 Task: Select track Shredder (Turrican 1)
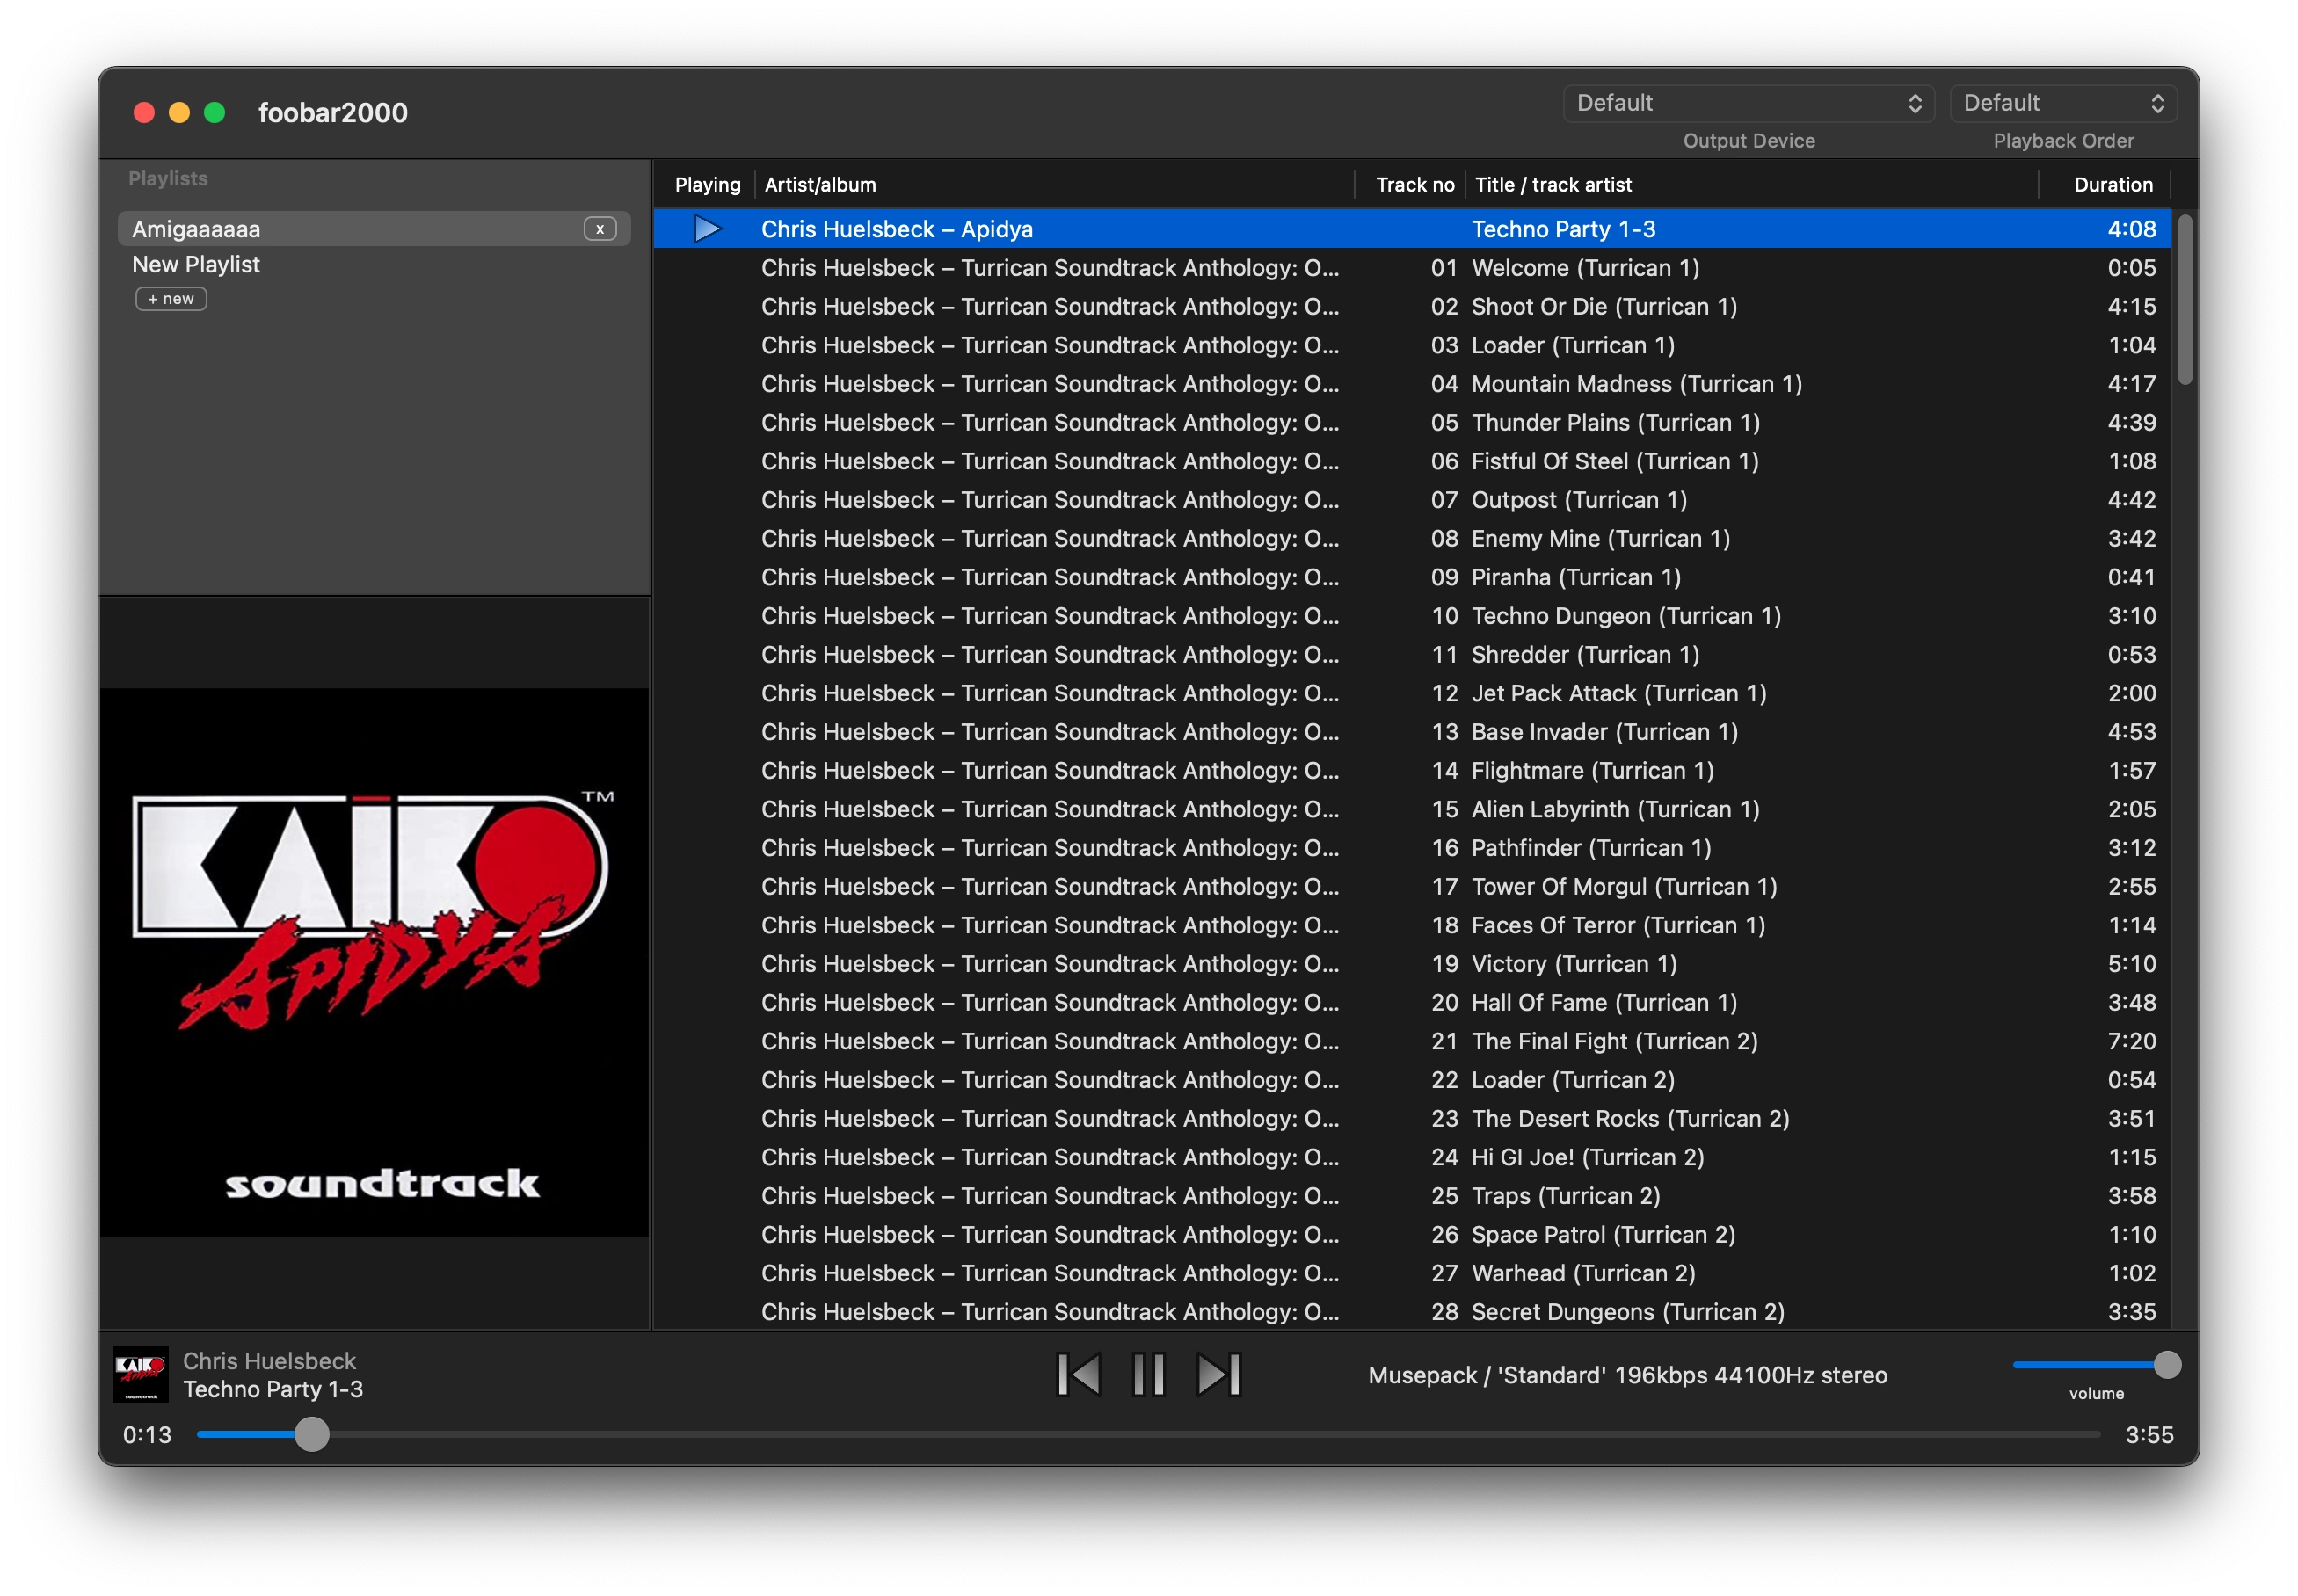(1412, 655)
